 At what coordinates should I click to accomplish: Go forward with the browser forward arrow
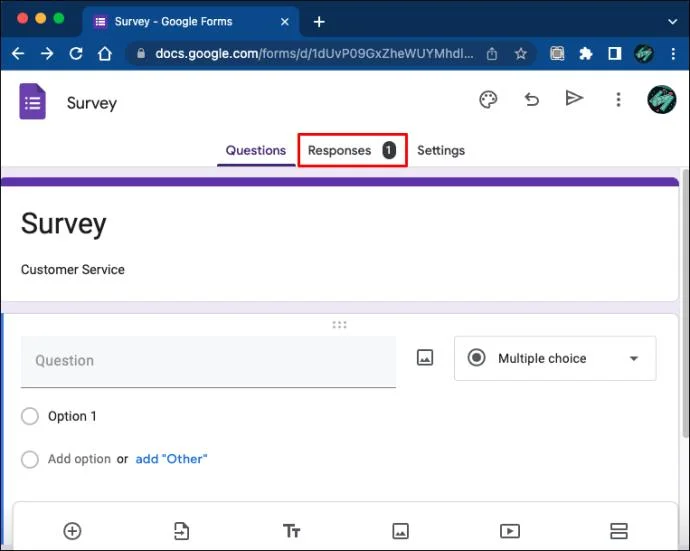(x=47, y=54)
